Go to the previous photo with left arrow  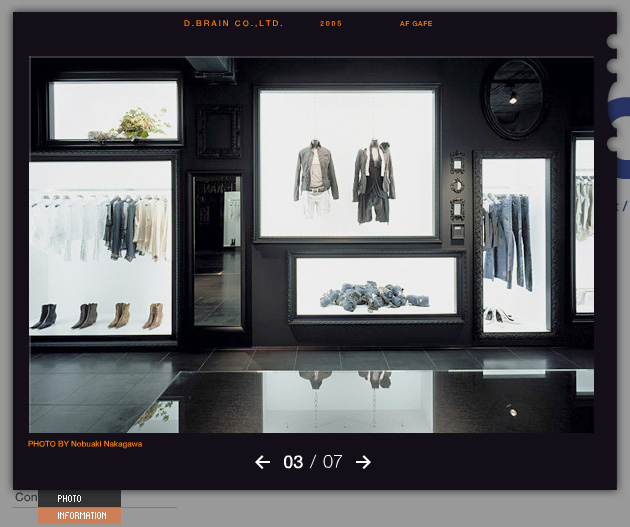tap(262, 462)
